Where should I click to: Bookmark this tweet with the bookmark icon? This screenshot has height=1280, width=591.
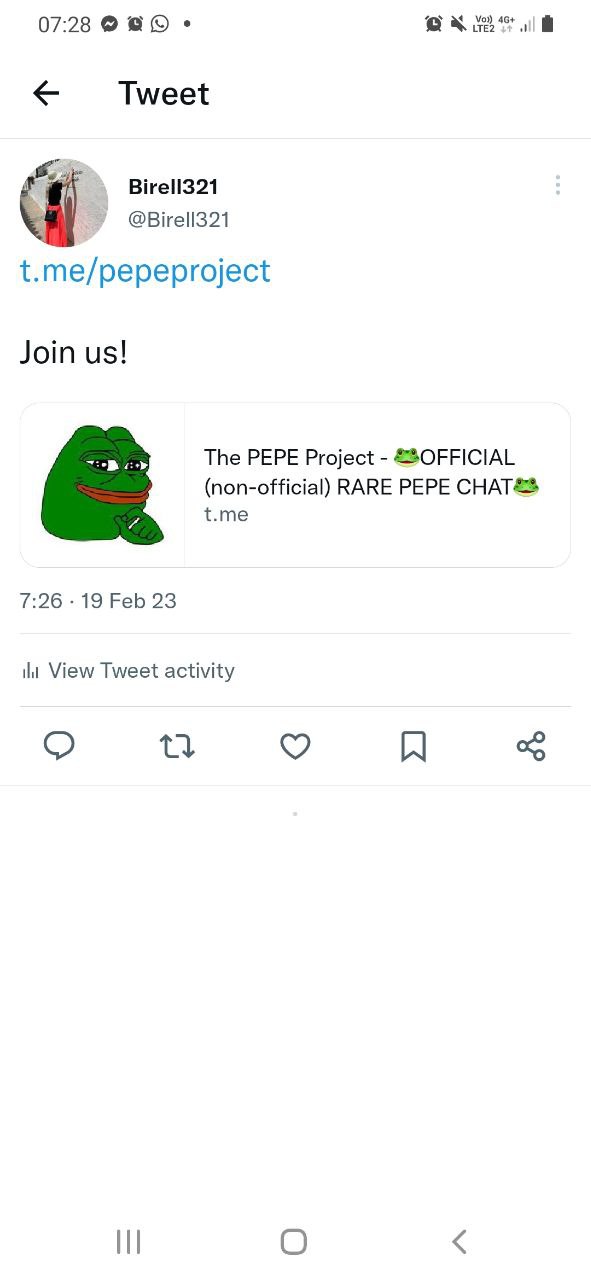pyautogui.click(x=413, y=746)
